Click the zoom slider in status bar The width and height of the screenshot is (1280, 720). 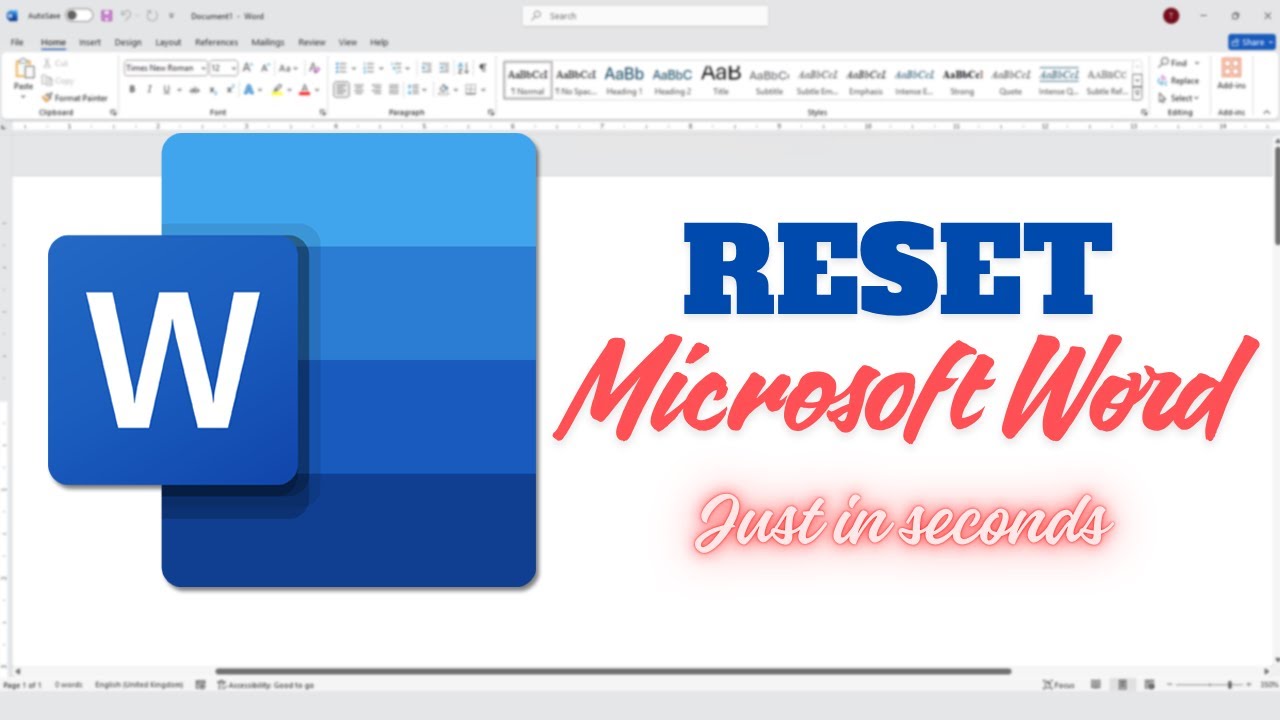[1211, 685]
